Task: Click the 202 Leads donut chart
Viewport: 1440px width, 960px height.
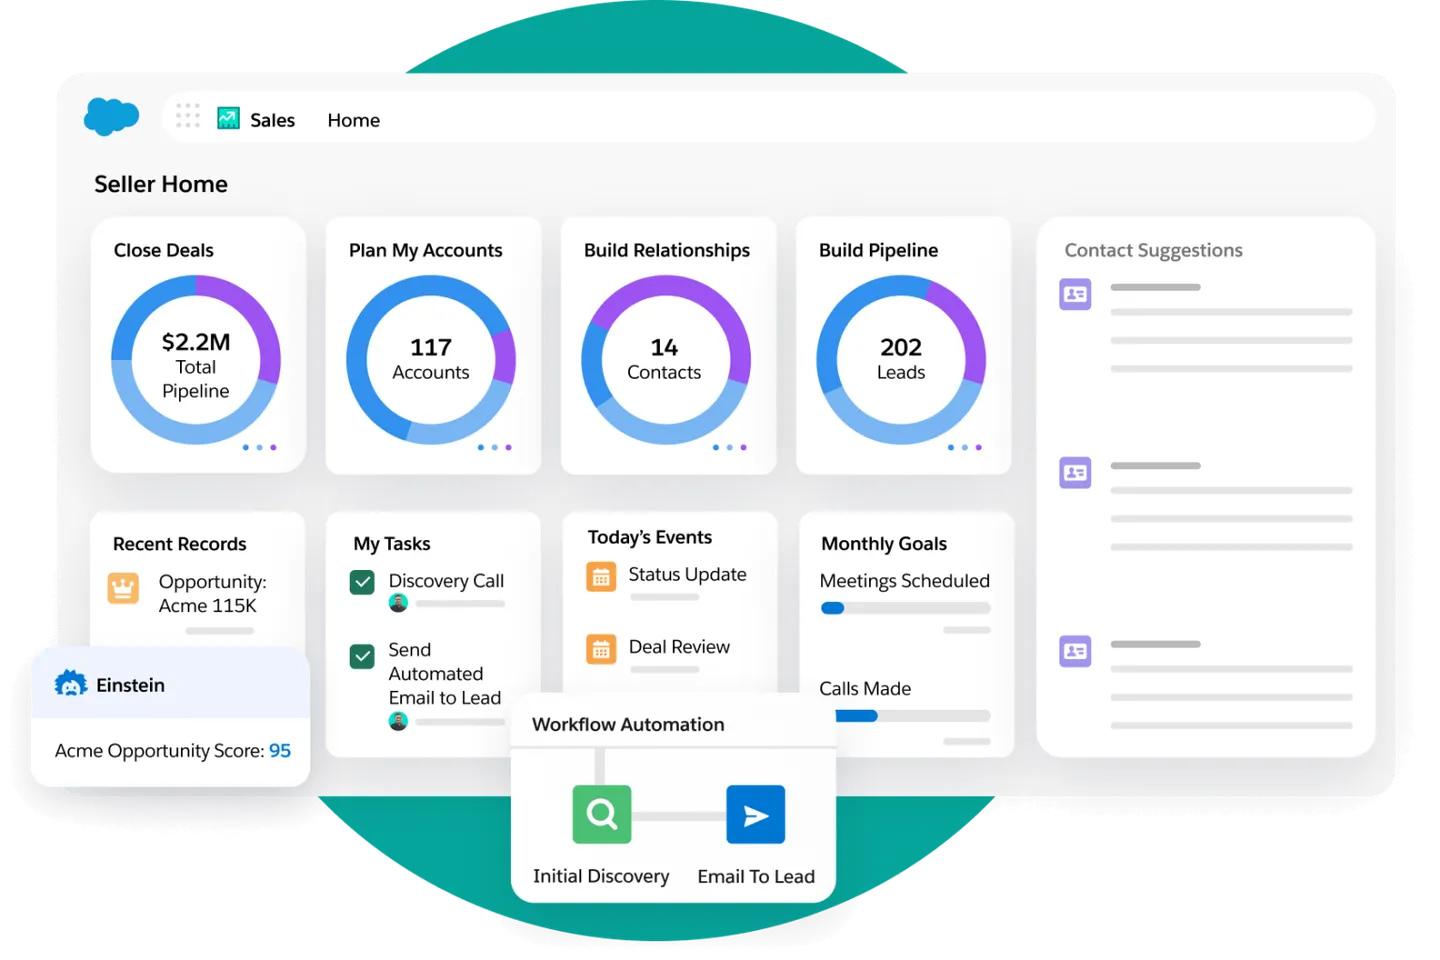Action: coord(901,360)
